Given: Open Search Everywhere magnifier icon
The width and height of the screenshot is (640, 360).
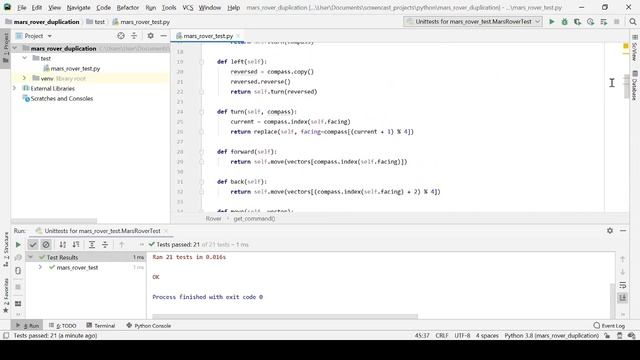Looking at the screenshot, I should click(x=633, y=22).
